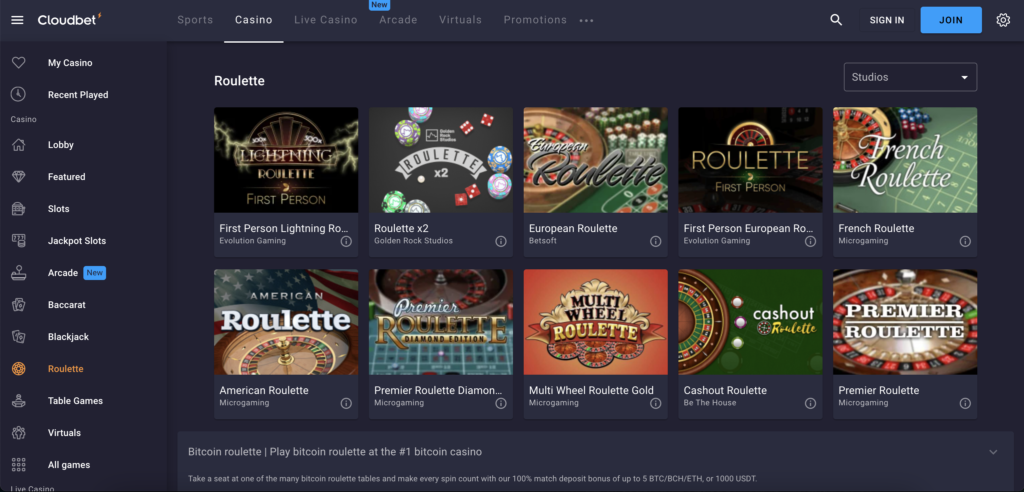1024x492 pixels.
Task: Open the Studios dropdown
Action: pos(910,77)
